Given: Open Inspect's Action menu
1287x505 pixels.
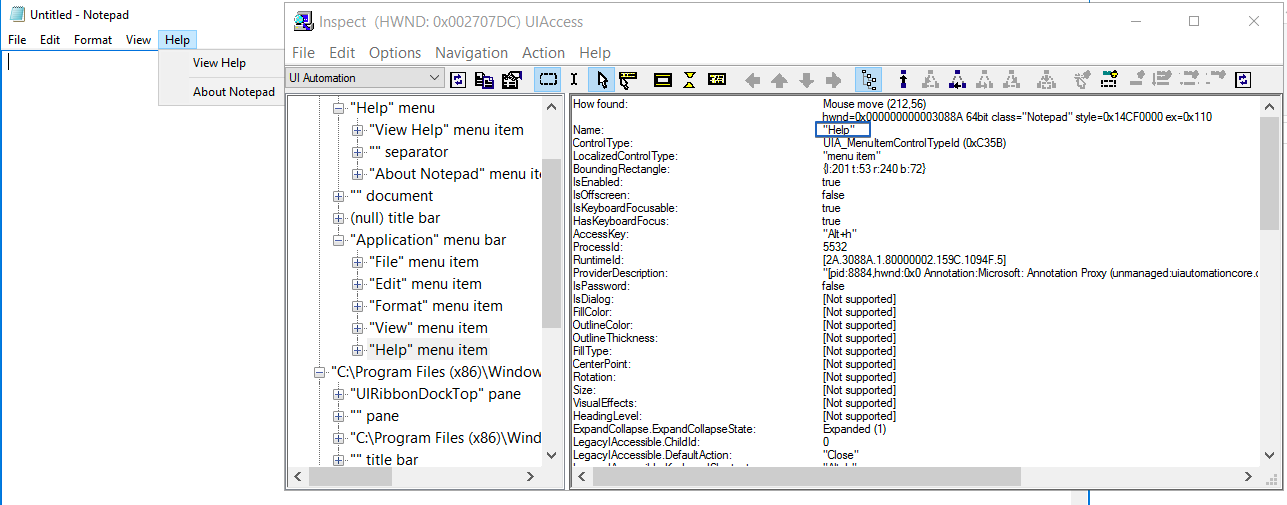Looking at the screenshot, I should coord(543,53).
